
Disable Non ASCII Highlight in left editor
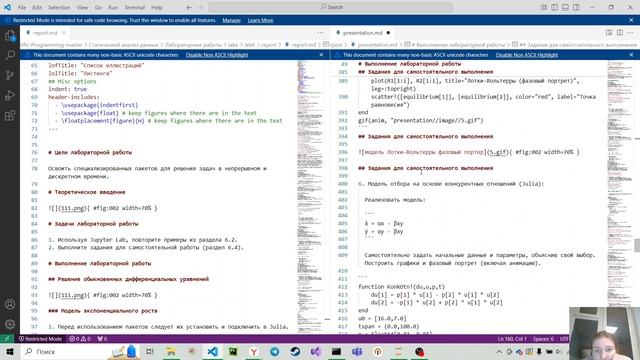tap(217, 55)
